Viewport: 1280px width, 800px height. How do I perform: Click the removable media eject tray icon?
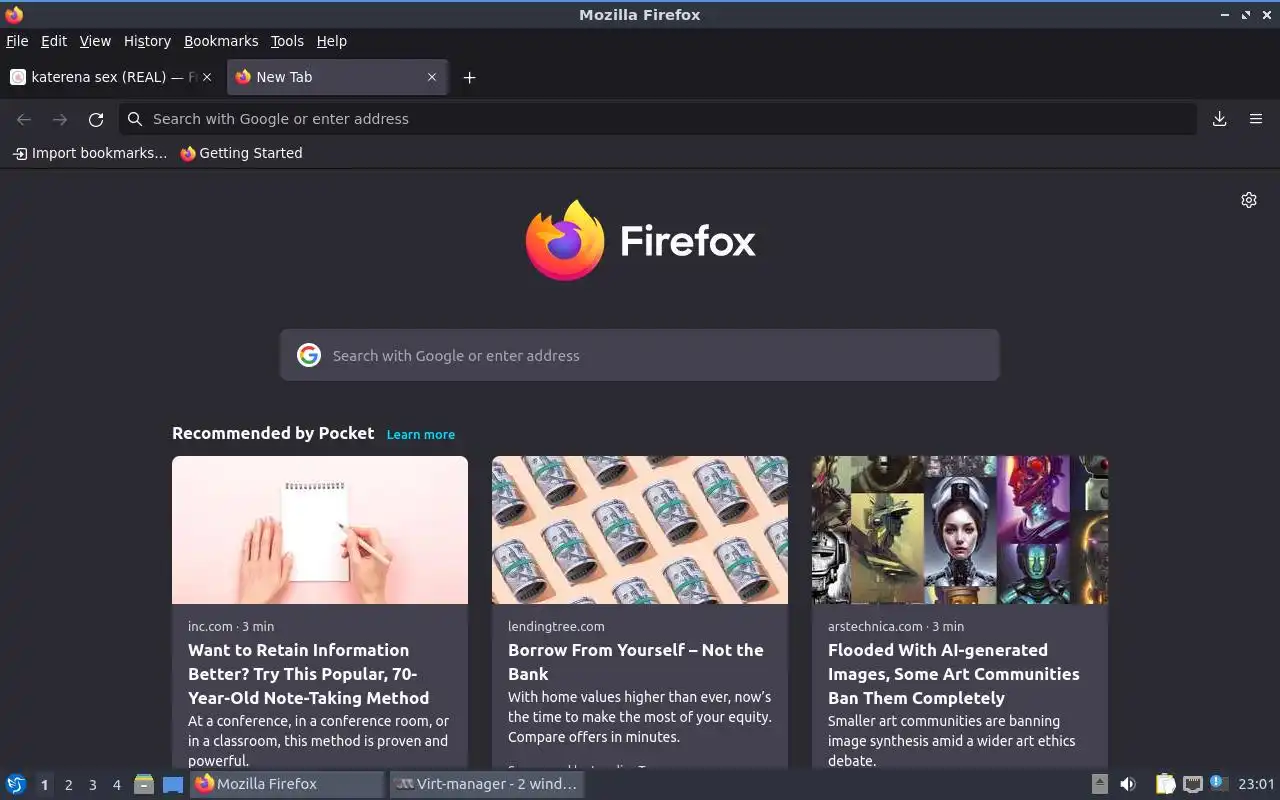point(1099,784)
